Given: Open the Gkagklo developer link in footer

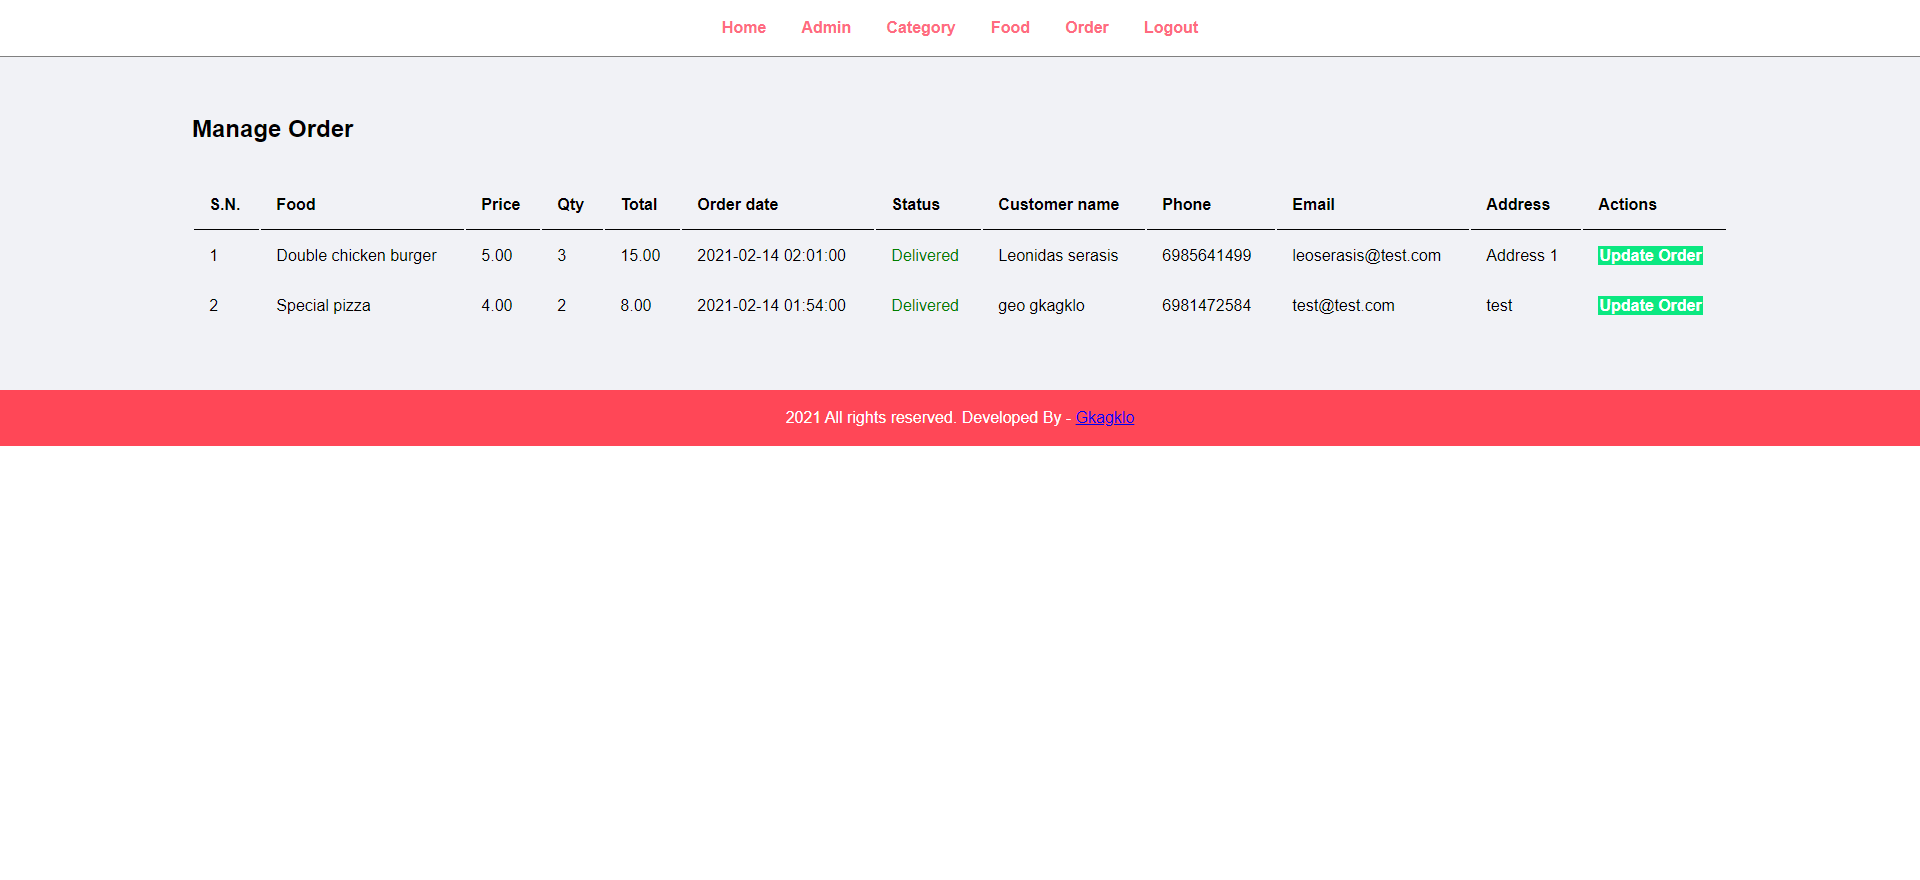Looking at the screenshot, I should (x=1105, y=418).
